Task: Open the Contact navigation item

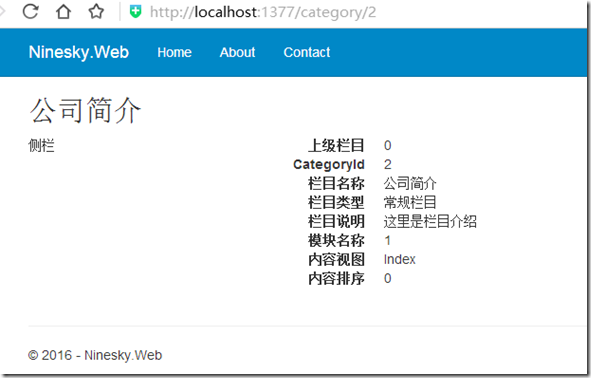Action: pos(307,52)
